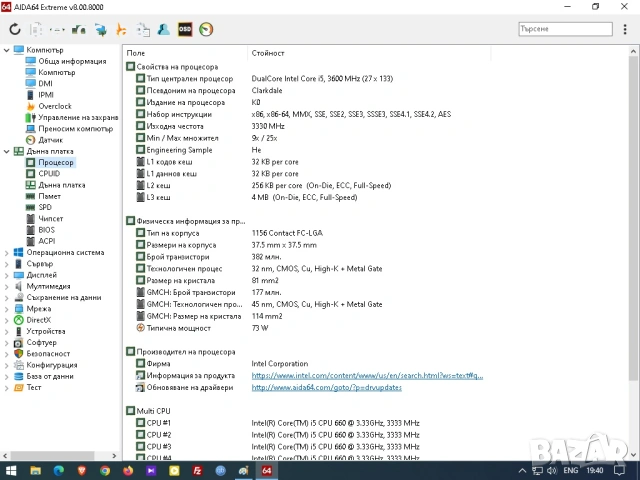Collapse the Дънна платка tree node
640x480 pixels.
(6, 151)
